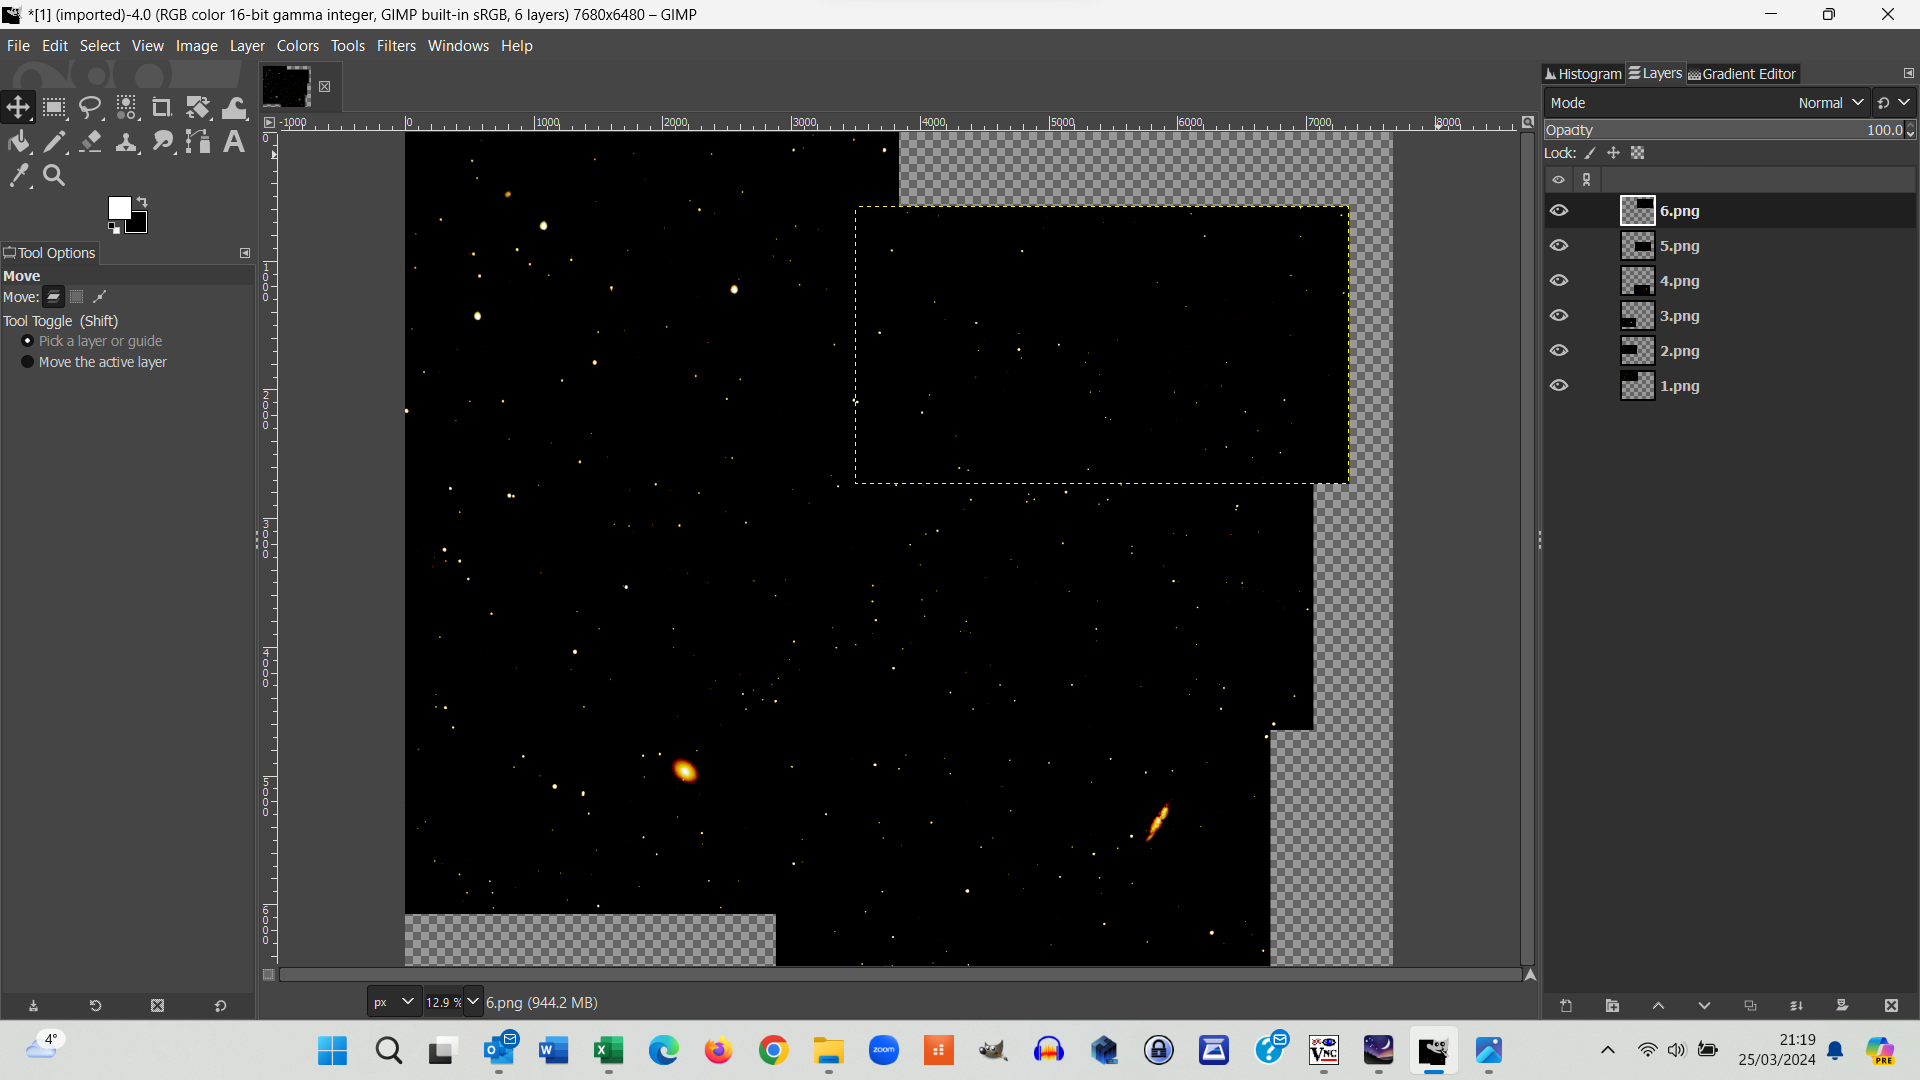Toggle lock pixels for the layer
Screen dimensions: 1920x1080
pos(1590,153)
